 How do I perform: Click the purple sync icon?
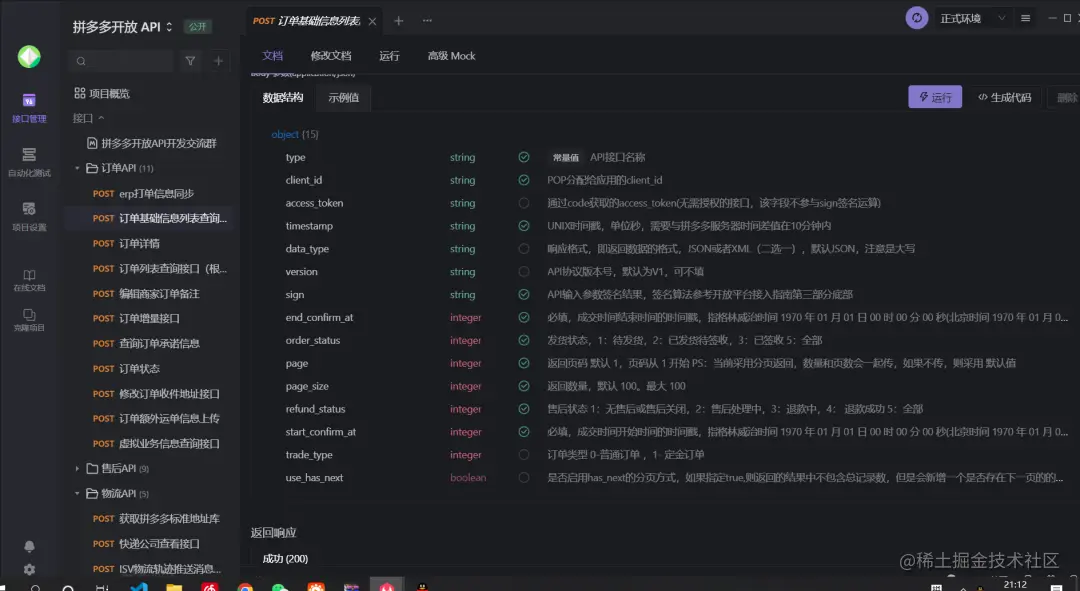917,18
